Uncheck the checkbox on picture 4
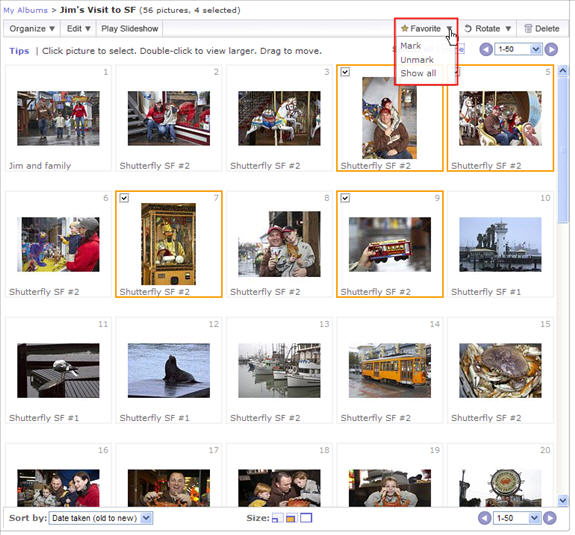This screenshot has height=535, width=575. 345,72
